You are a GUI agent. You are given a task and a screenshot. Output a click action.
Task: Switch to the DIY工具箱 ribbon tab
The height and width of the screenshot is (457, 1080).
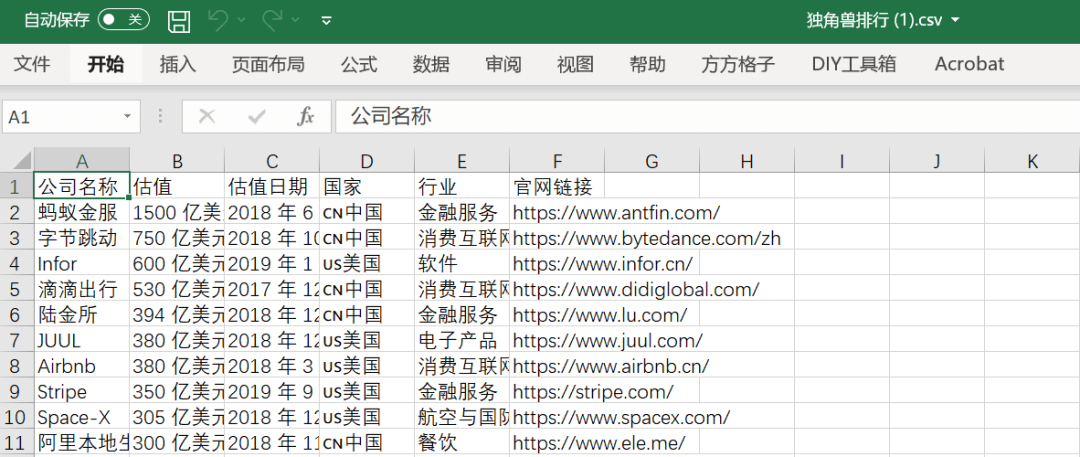854,64
